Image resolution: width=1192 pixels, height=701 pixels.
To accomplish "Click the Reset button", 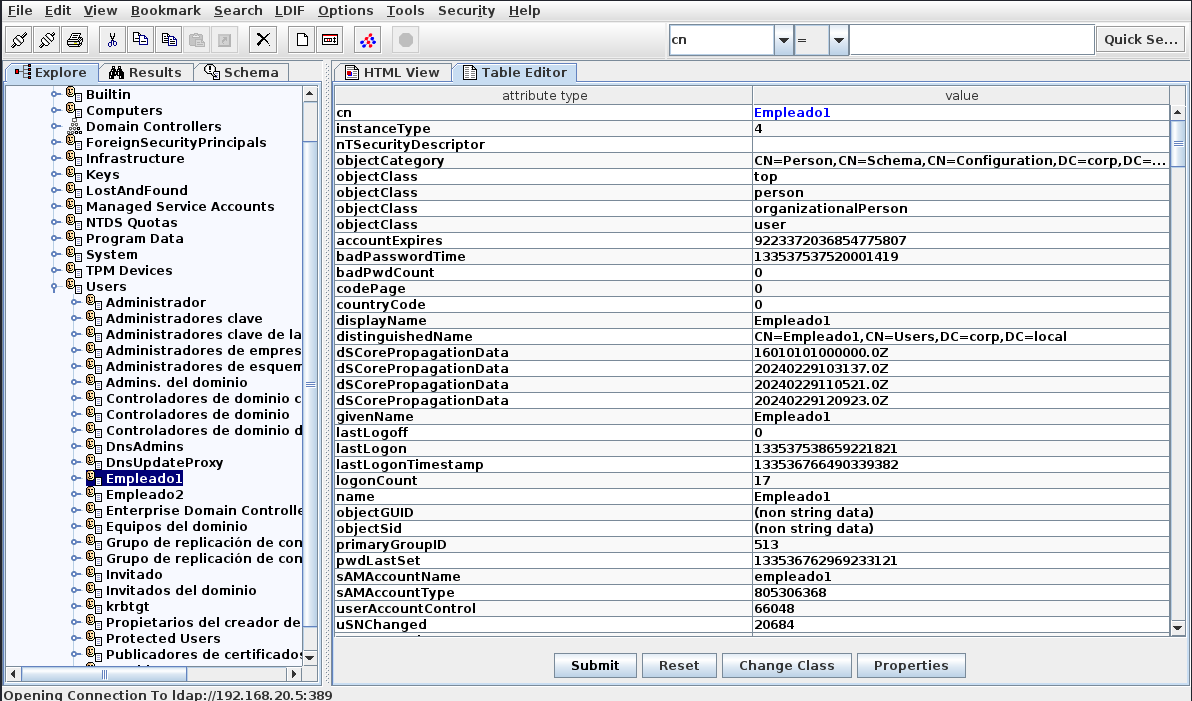I will 679,665.
